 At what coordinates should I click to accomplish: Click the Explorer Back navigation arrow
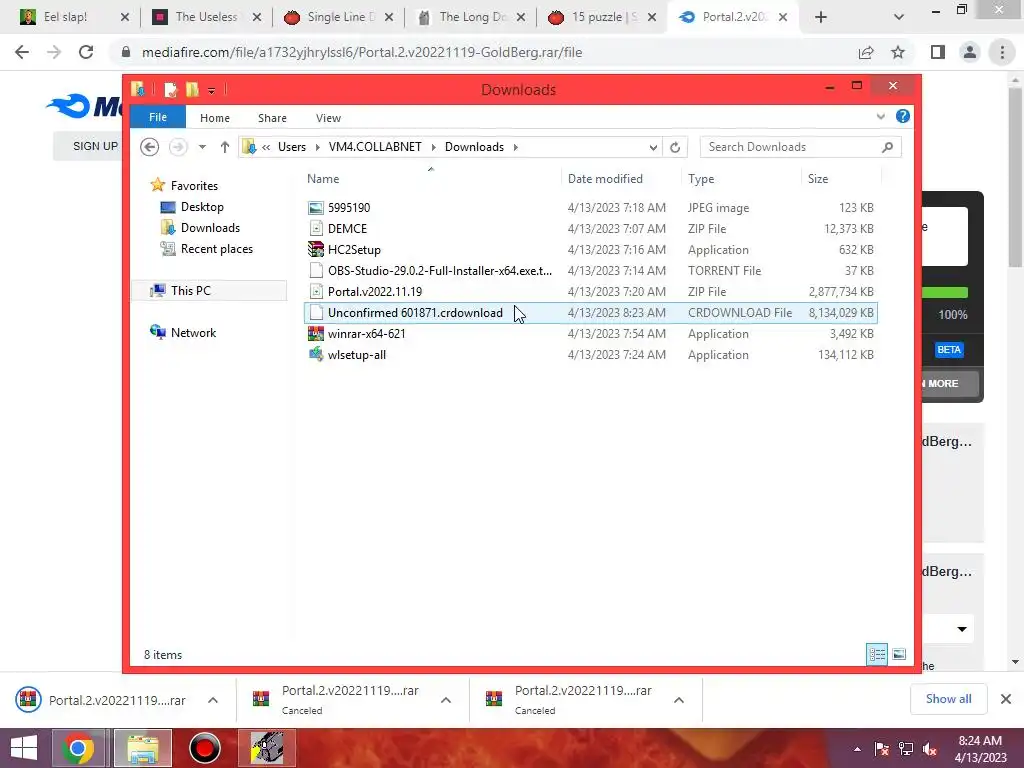pos(150,147)
